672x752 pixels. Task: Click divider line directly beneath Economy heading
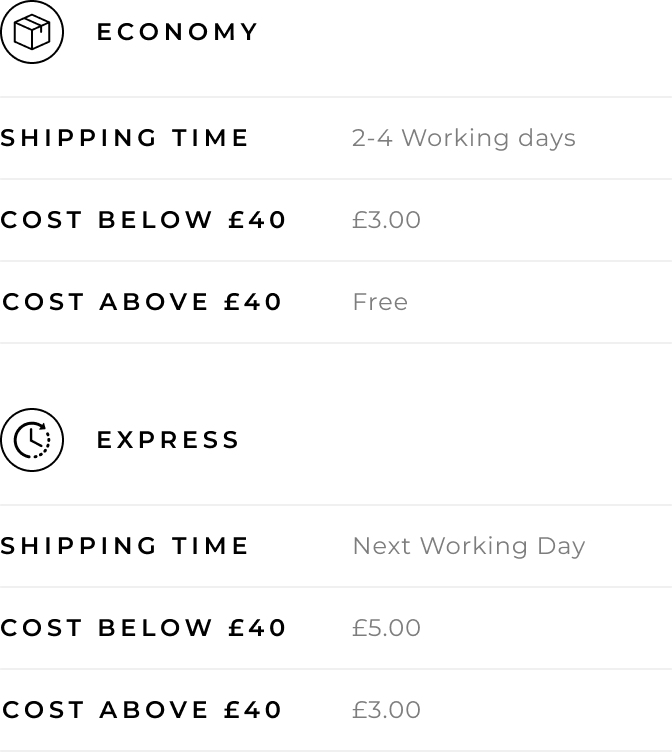336,97
